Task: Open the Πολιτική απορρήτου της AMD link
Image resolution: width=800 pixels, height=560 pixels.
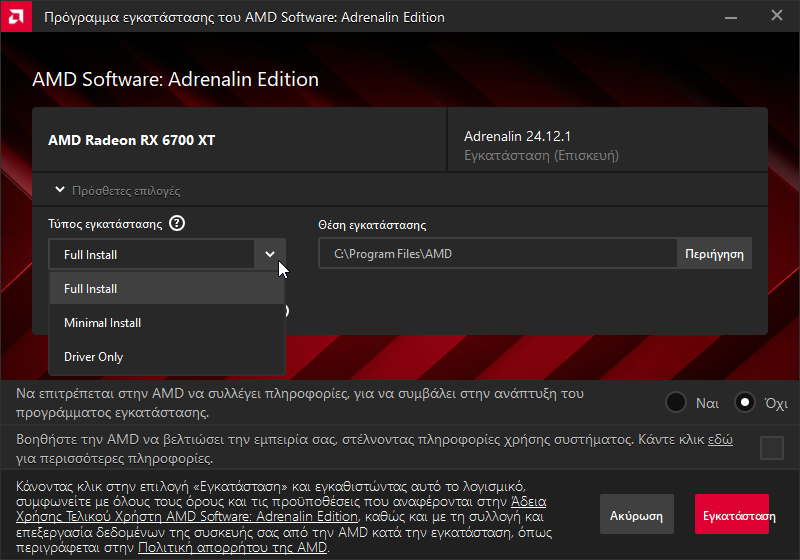Action: coord(233,548)
